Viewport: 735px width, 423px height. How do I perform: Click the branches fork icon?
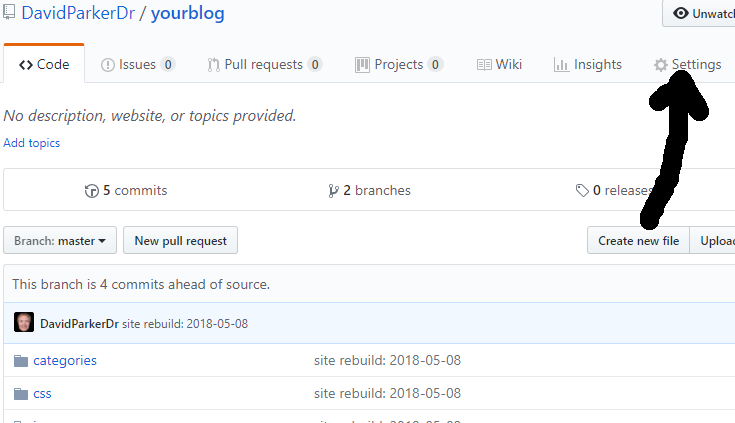pyautogui.click(x=333, y=191)
